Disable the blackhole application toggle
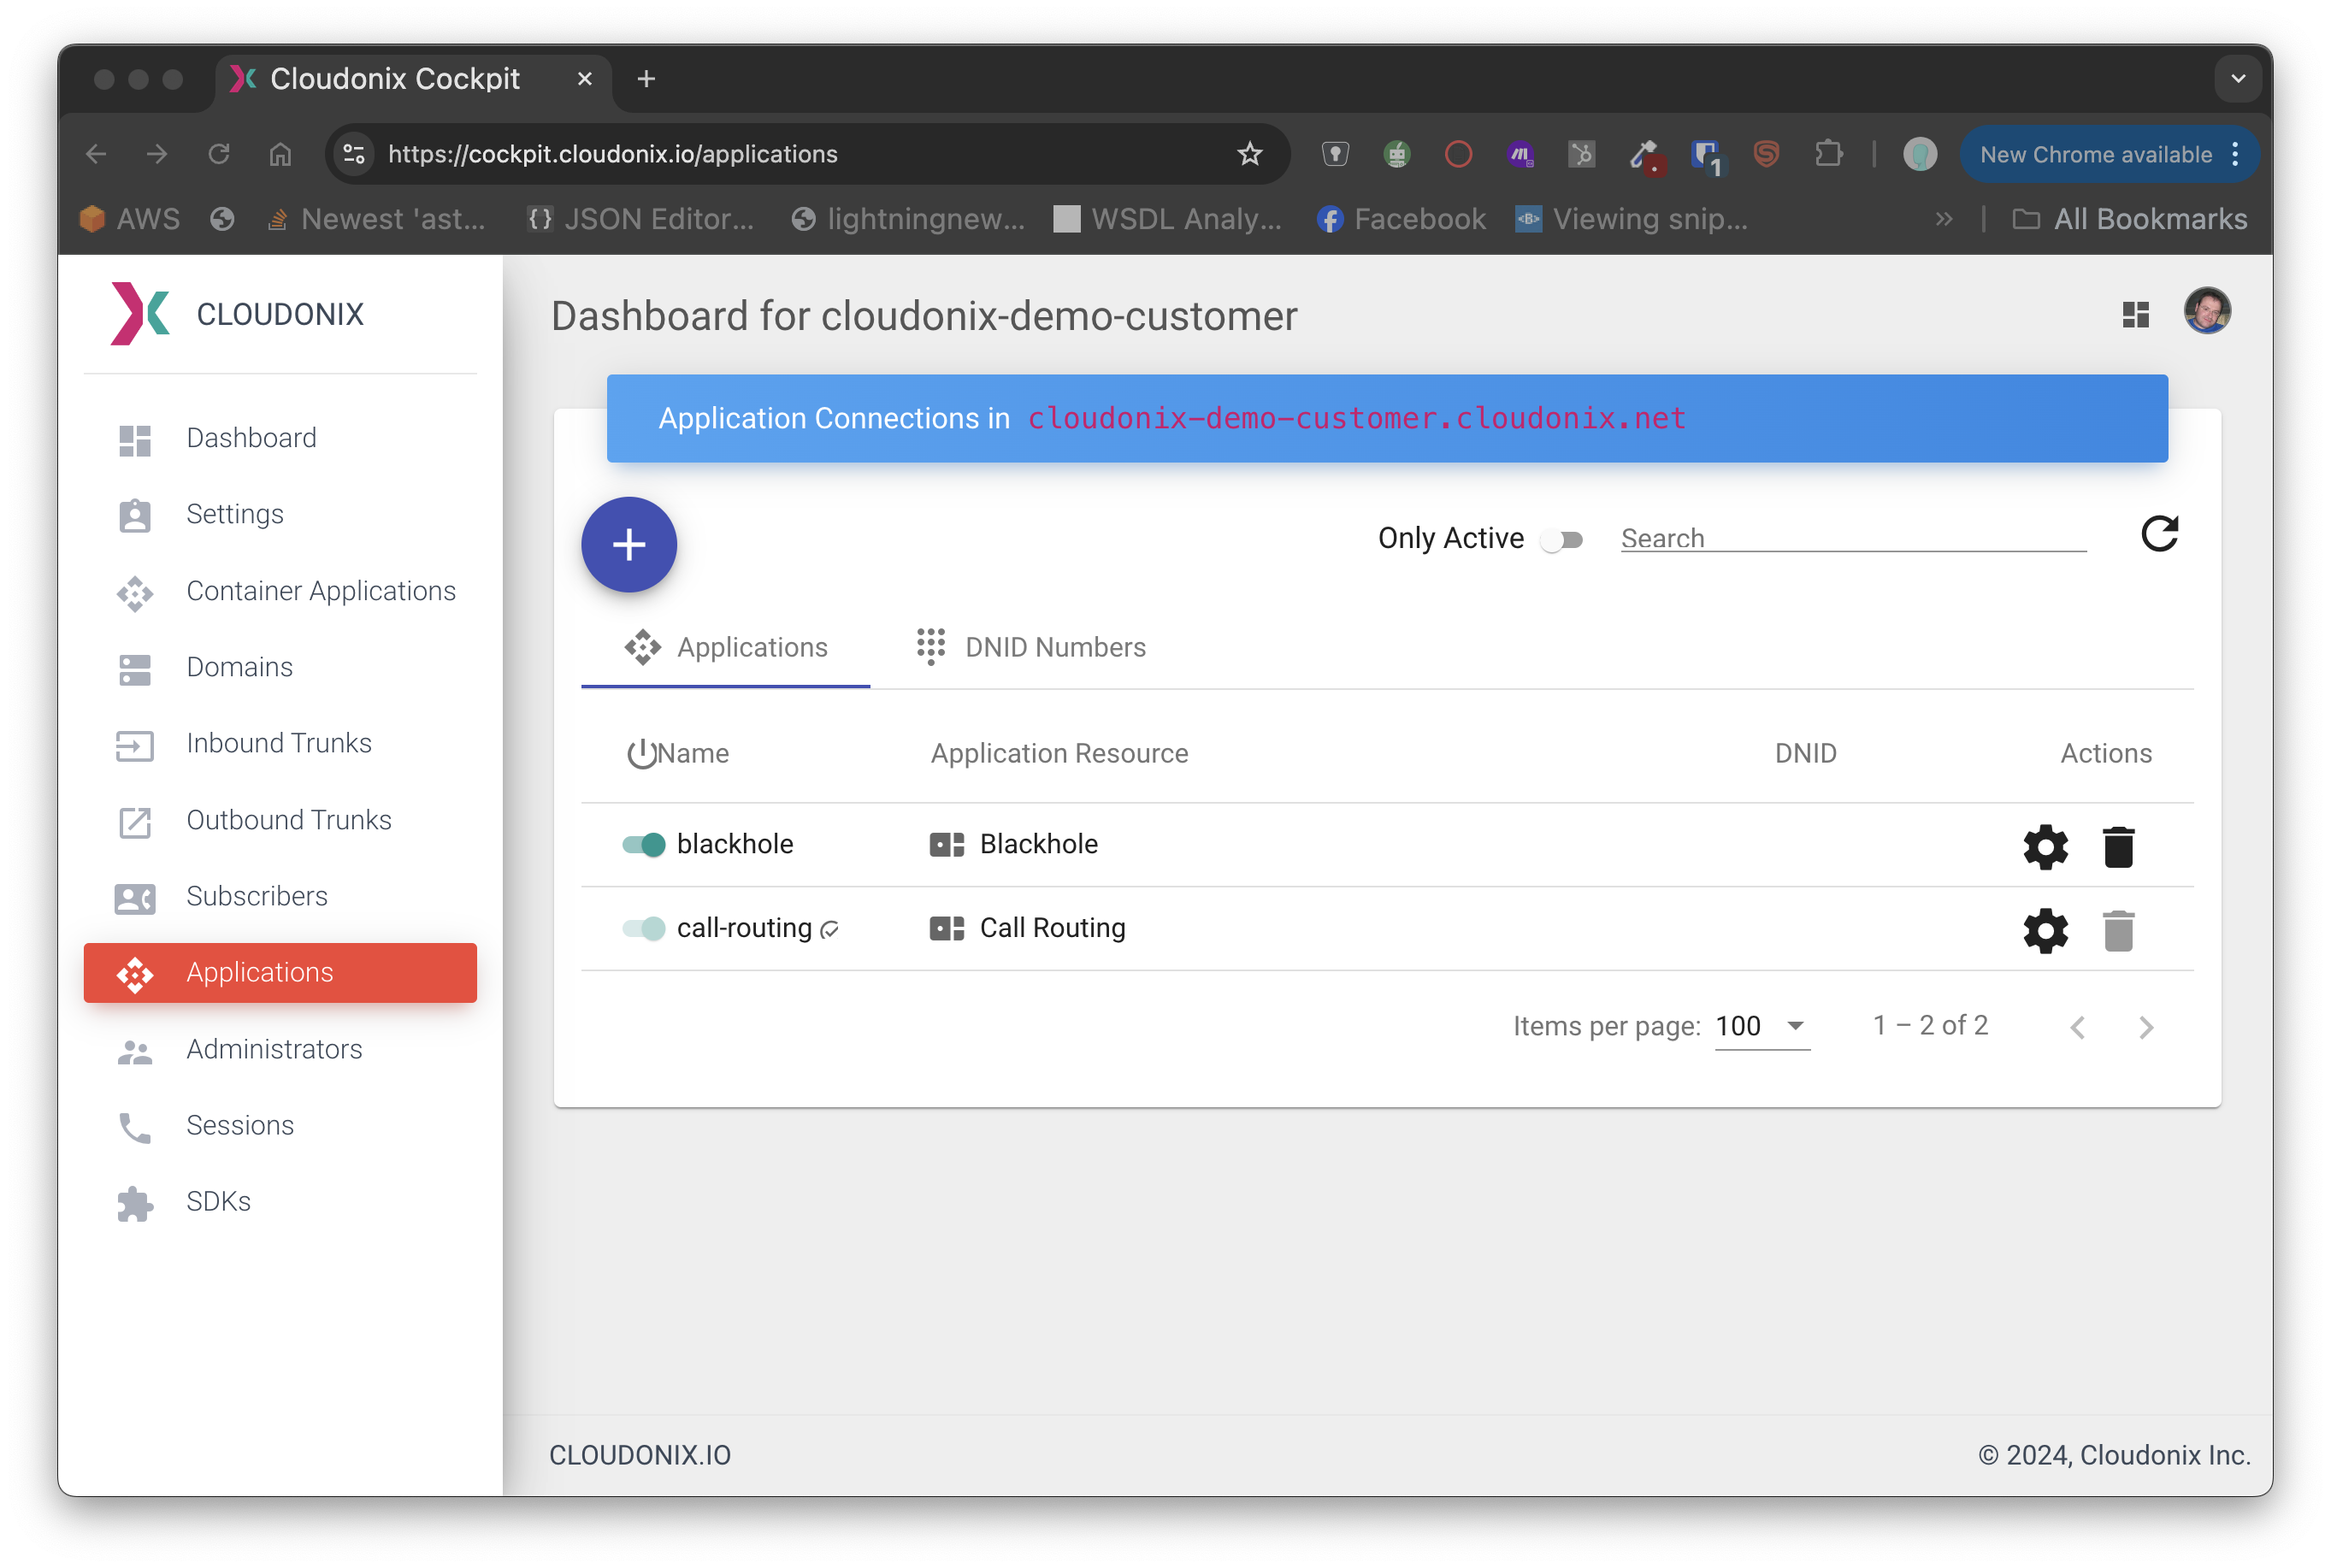Screen dimensions: 2331x1568 click(643, 845)
